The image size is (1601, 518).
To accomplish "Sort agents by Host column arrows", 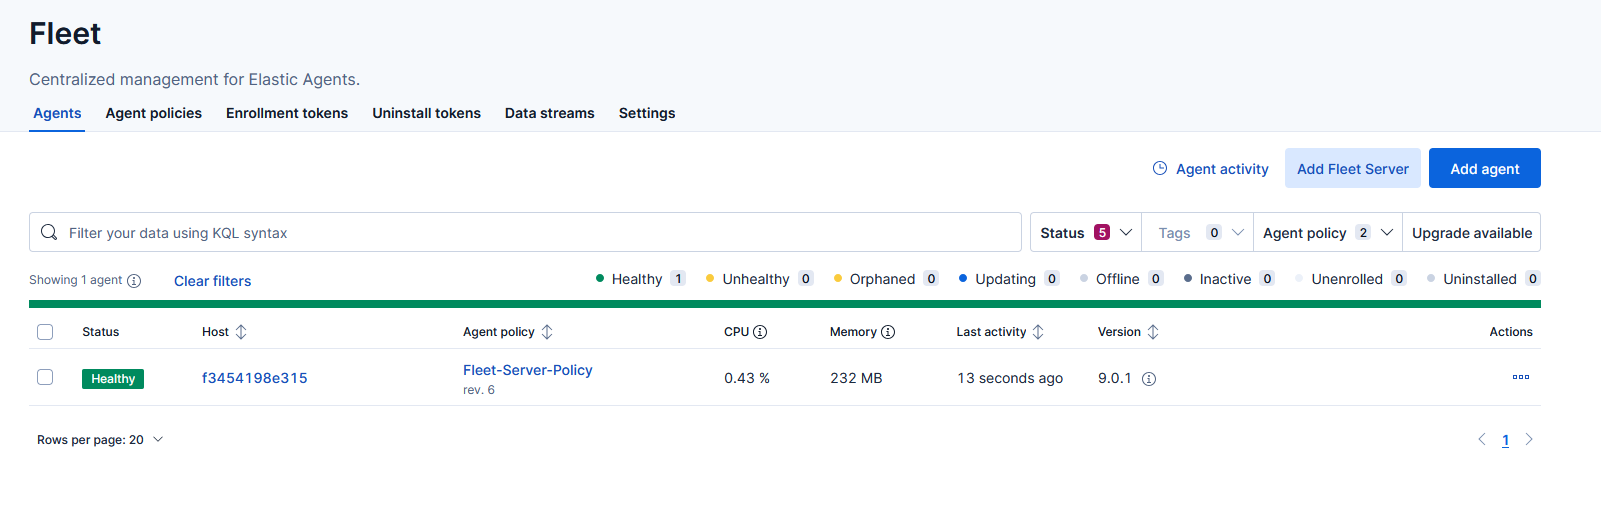I will (241, 332).
